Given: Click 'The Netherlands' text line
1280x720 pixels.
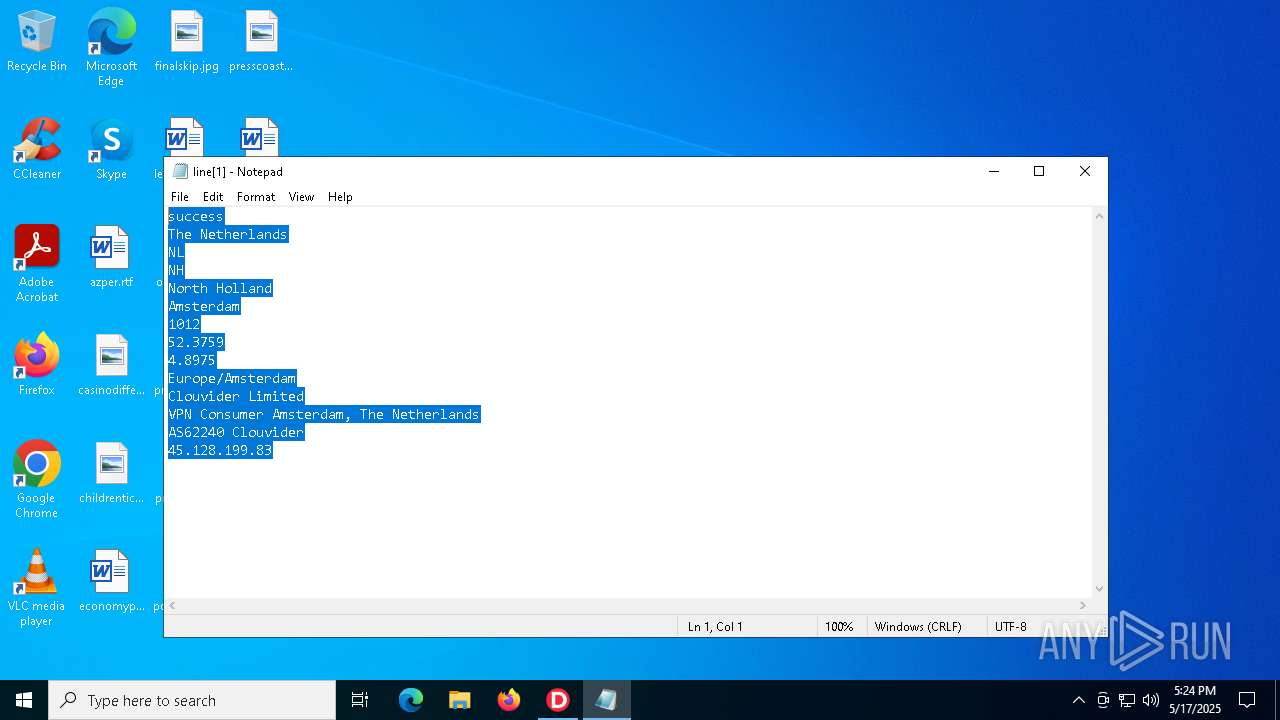Looking at the screenshot, I should [x=228, y=234].
